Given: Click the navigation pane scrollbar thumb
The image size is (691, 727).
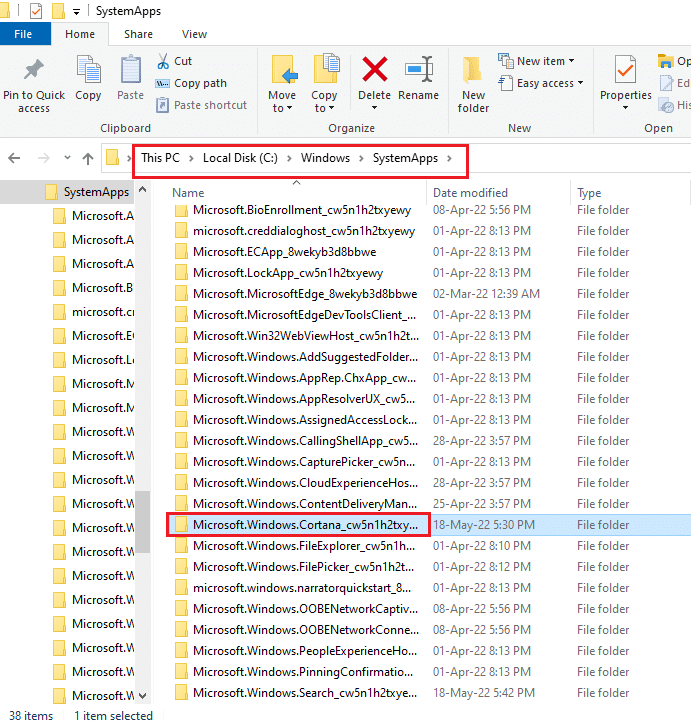Looking at the screenshot, I should pyautogui.click(x=143, y=522).
